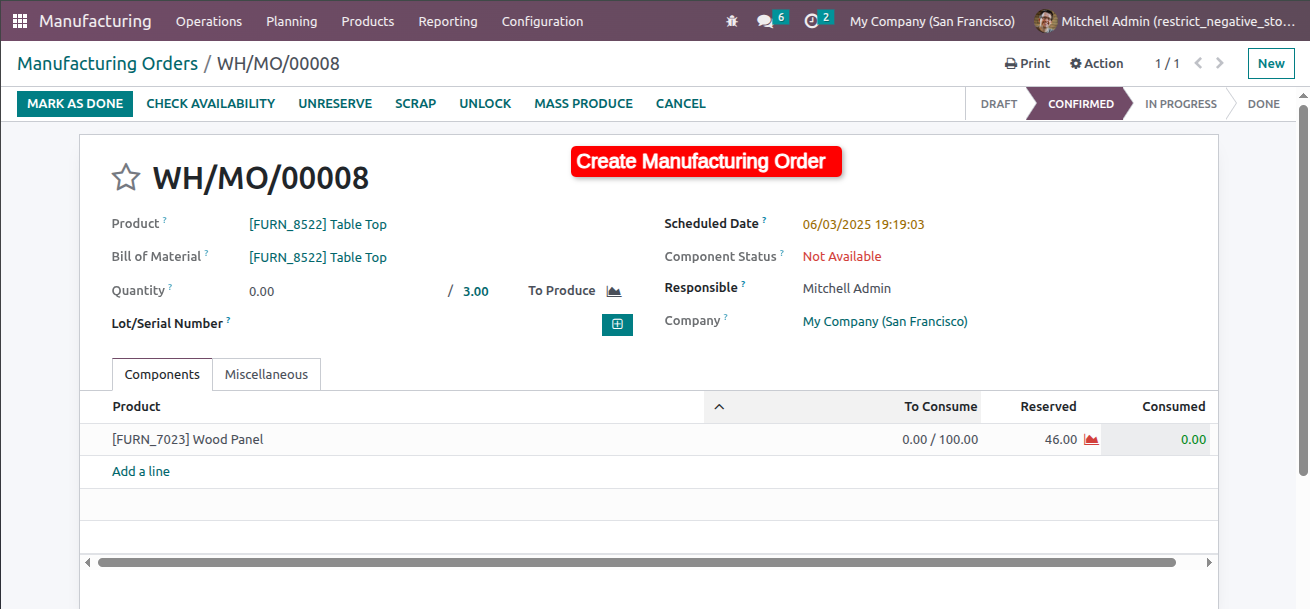Screen dimensions: 1310x609
Task: Click the Not Available component status
Action: [x=842, y=256]
